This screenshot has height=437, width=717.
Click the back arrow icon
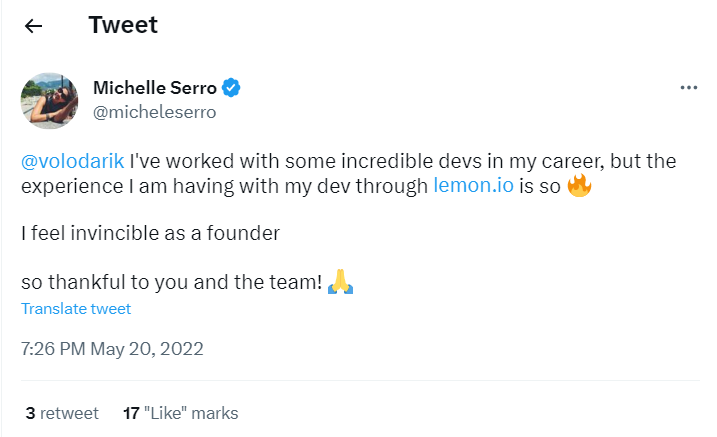pos(34,26)
